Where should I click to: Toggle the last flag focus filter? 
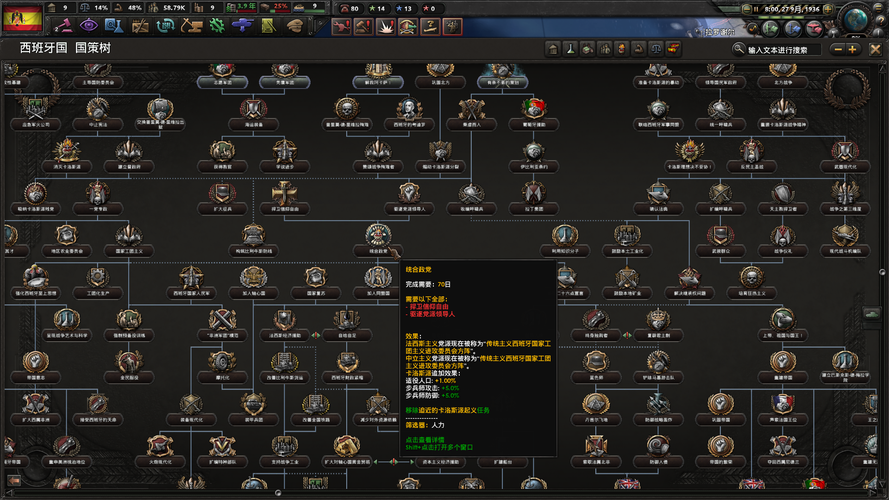pyautogui.click(x=673, y=49)
